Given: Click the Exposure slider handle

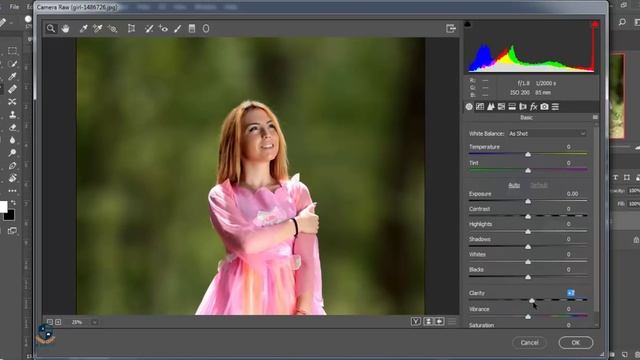Looking at the screenshot, I should (x=528, y=201).
